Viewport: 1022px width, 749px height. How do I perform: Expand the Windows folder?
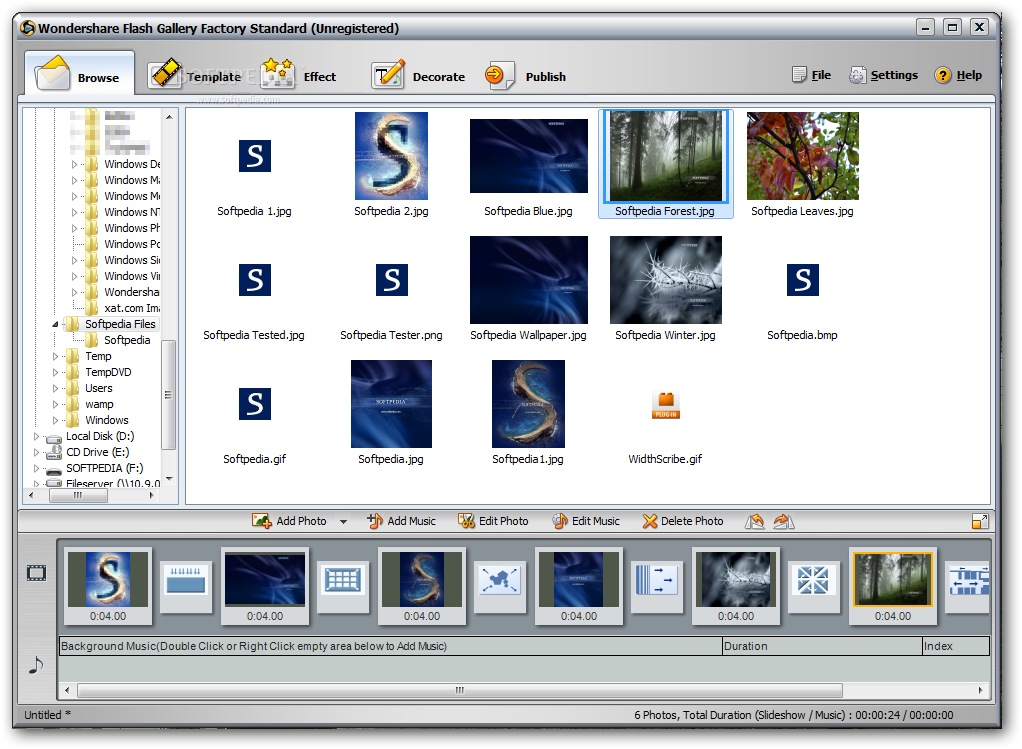(55, 420)
